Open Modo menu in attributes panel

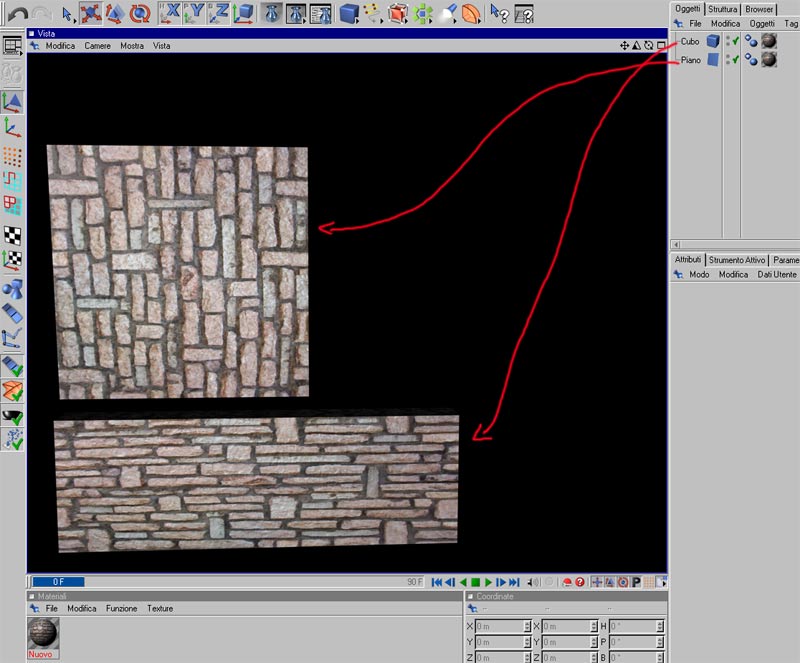coord(699,275)
